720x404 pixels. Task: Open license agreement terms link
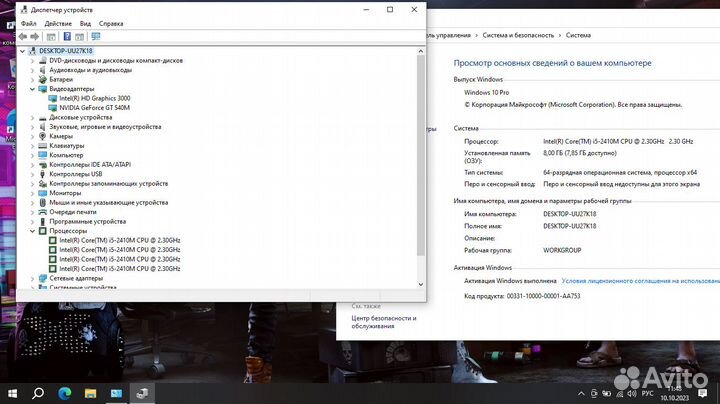(x=641, y=281)
